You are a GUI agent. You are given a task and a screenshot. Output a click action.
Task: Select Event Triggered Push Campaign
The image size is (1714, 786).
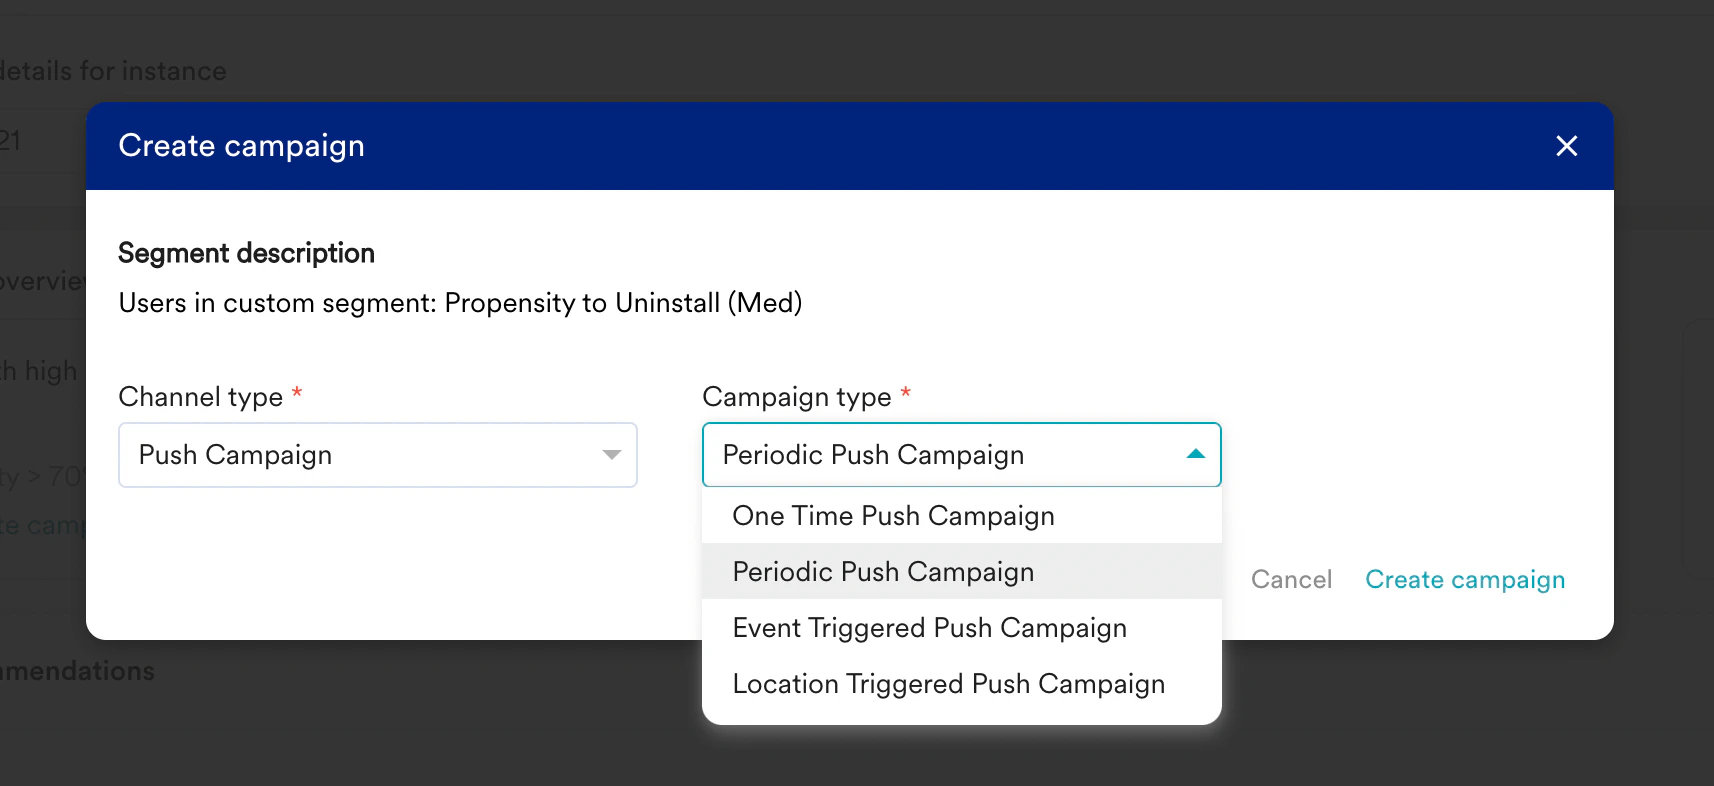930,627
